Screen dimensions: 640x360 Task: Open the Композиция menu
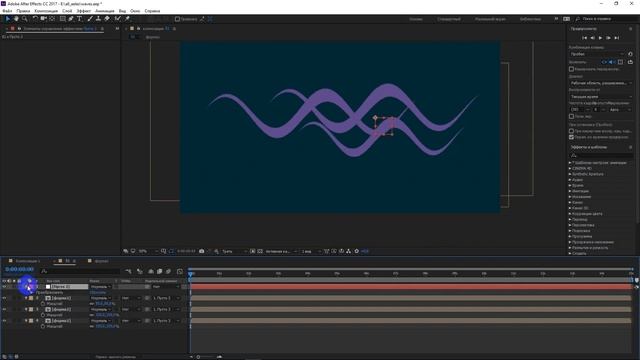click(x=46, y=11)
